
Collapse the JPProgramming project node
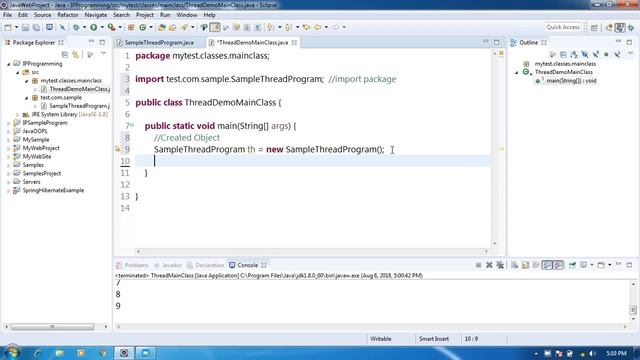(x=9, y=64)
